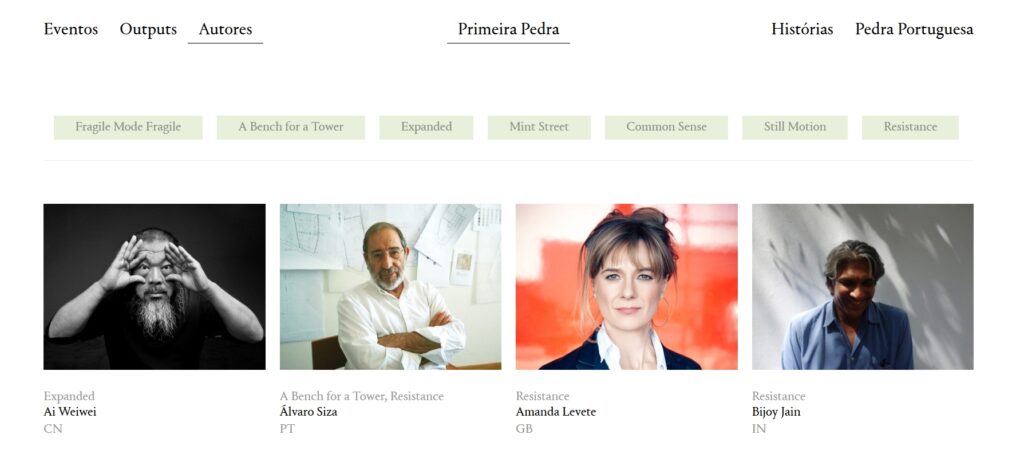Open the Histórias page
This screenshot has height=458, width=1024.
[x=802, y=29]
